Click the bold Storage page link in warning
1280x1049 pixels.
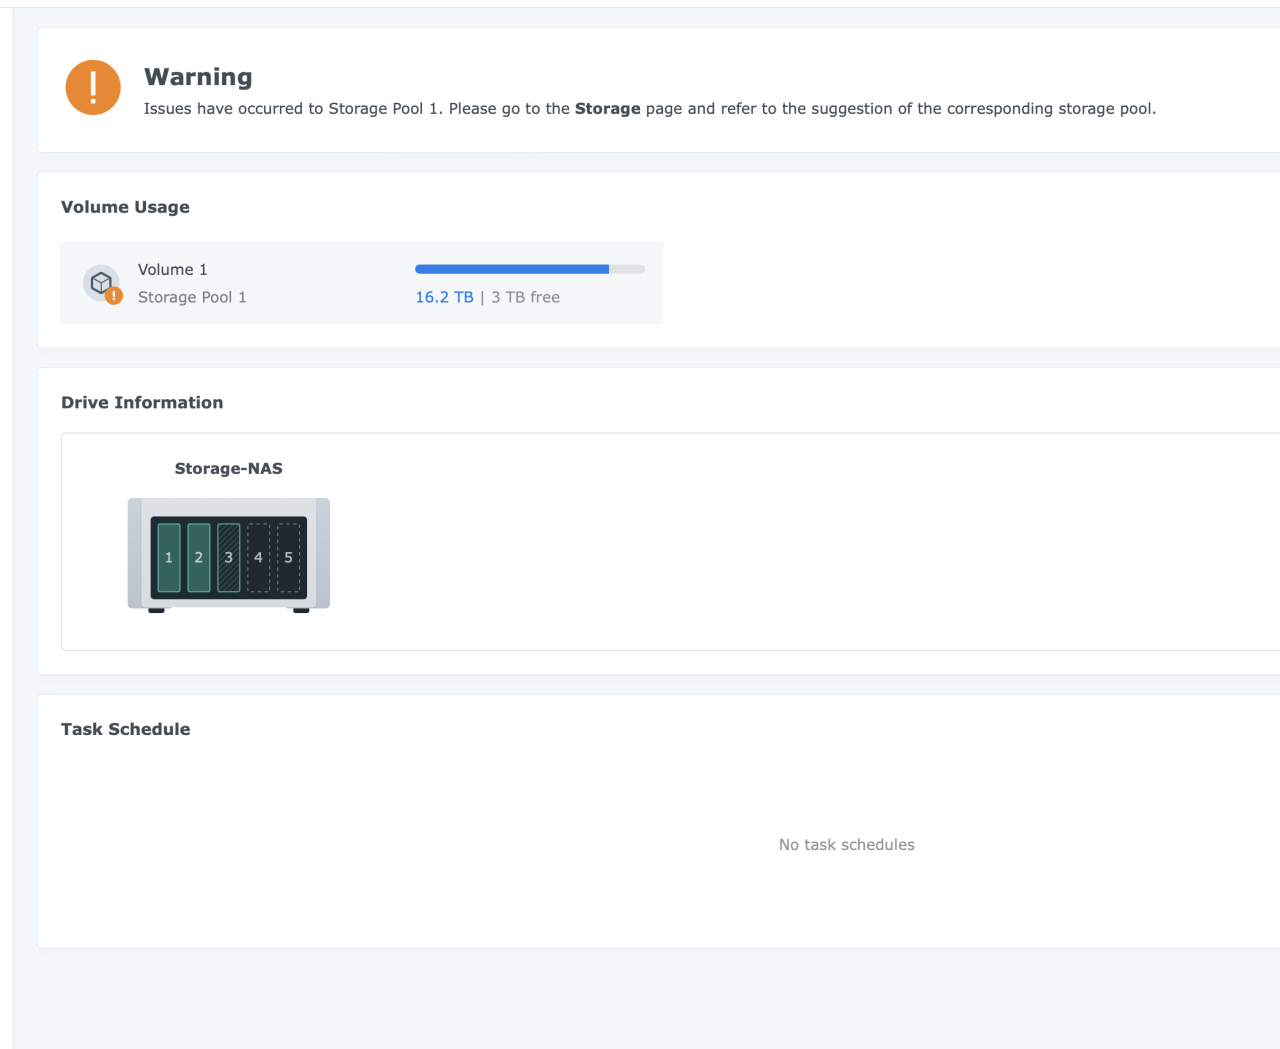click(608, 109)
